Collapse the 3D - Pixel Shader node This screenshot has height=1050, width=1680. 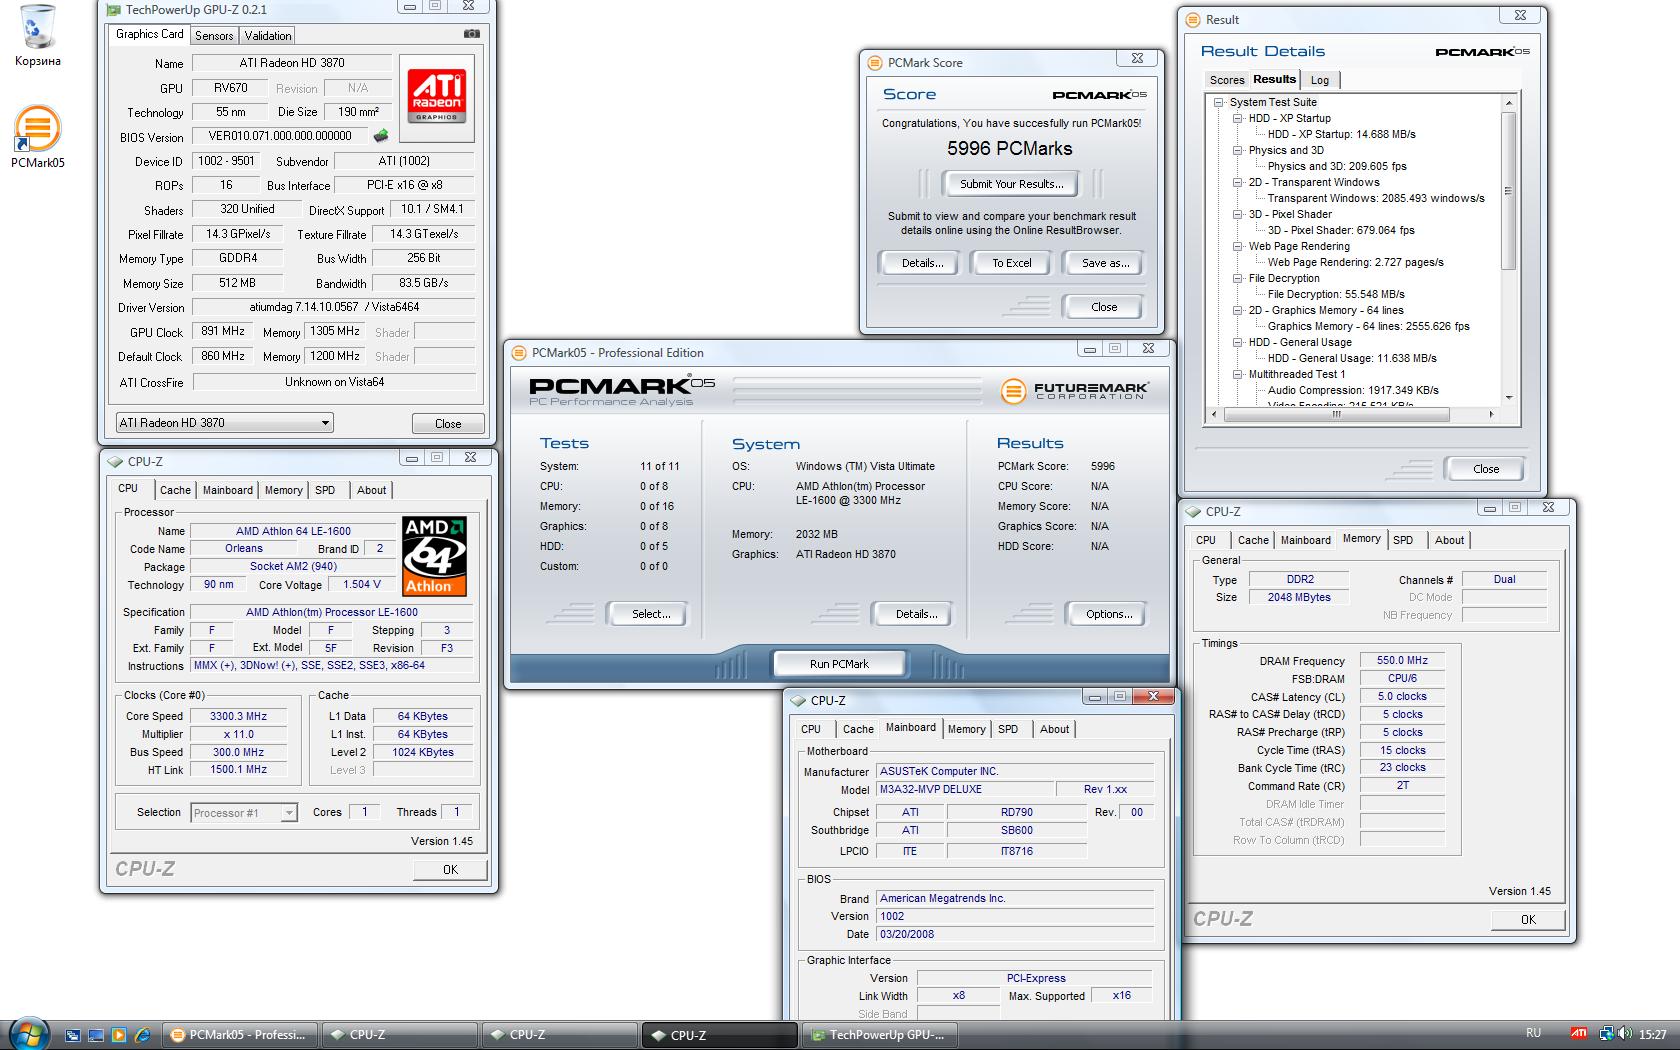(x=1238, y=214)
